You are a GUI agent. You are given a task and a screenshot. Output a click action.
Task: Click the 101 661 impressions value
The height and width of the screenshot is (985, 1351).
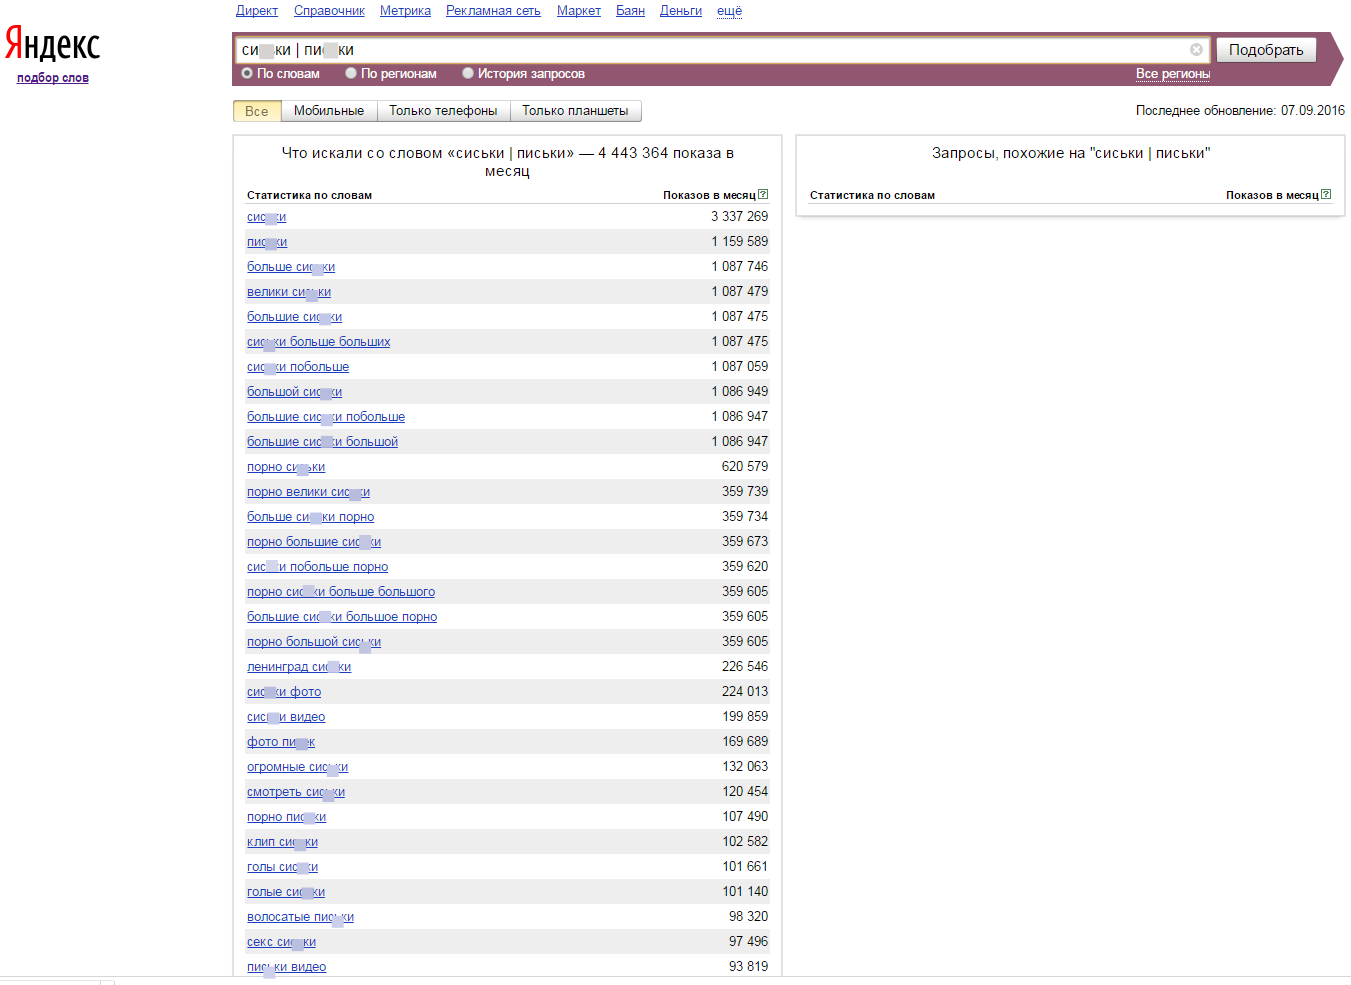745,867
